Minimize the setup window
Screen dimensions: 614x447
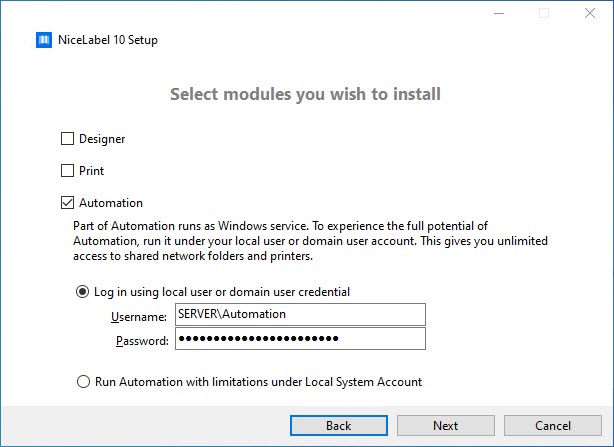coord(499,14)
